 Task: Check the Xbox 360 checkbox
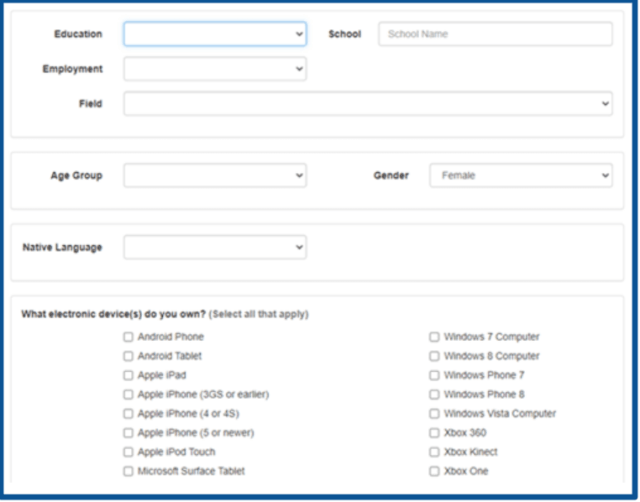tap(434, 433)
